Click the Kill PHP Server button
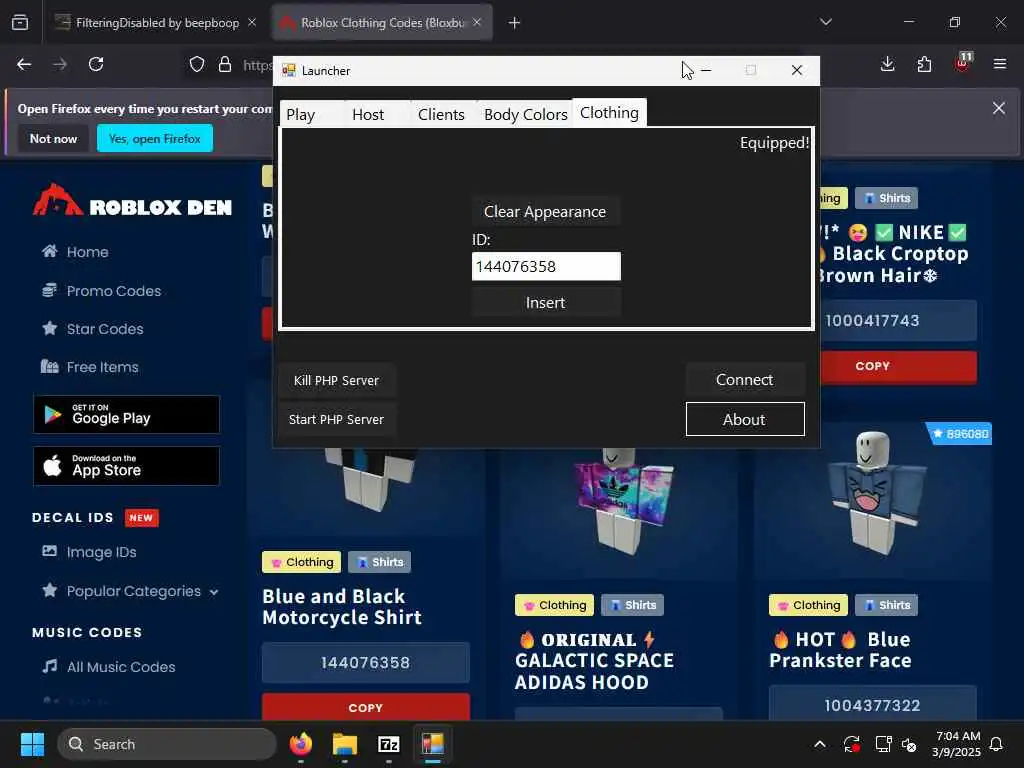Screen dimensions: 1024x768 click(x=336, y=380)
